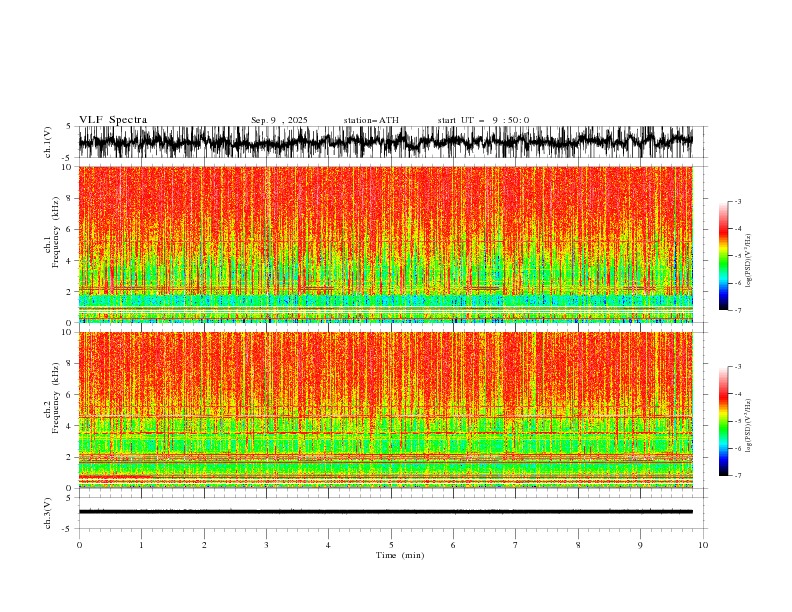Click the "Time (min)" axis label
The image size is (792, 612).
[x=400, y=555]
